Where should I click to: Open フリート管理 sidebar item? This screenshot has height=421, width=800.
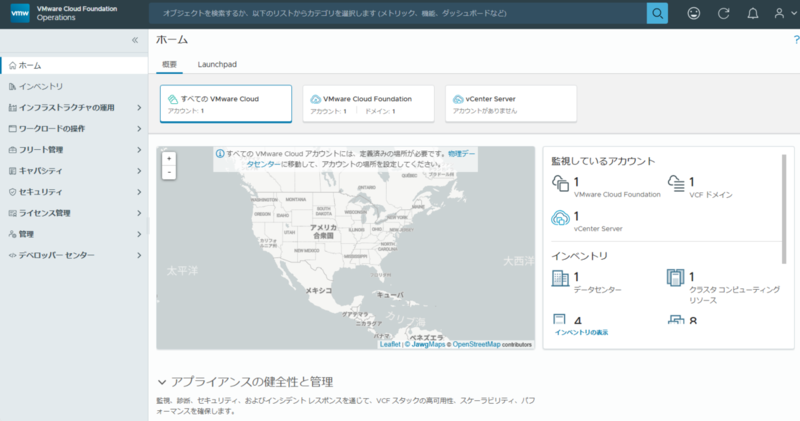tap(74, 150)
